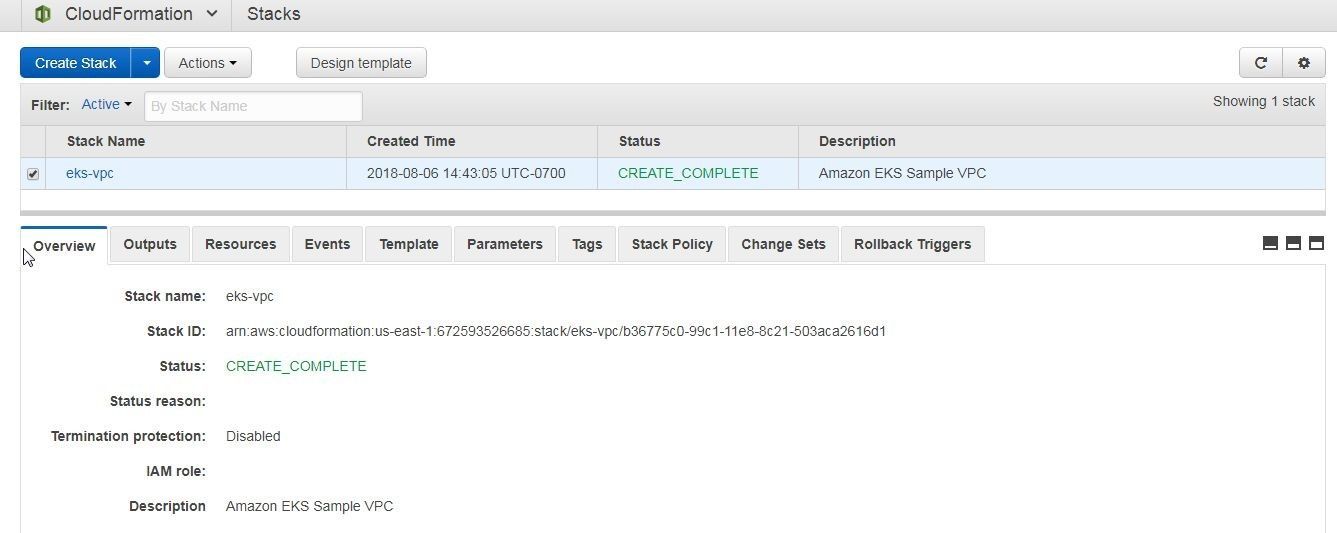Image resolution: width=1337 pixels, height=533 pixels.
Task: Click the CloudFormation service logo icon
Action: pos(42,14)
